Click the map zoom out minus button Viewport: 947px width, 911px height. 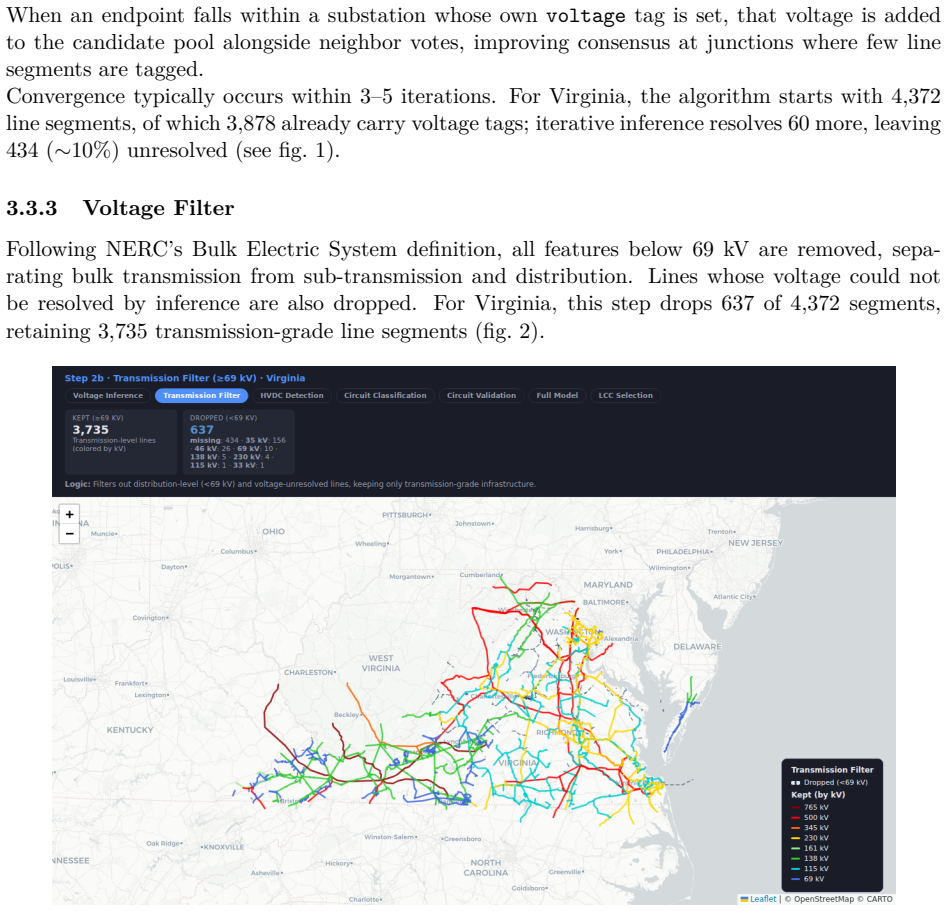point(69,533)
